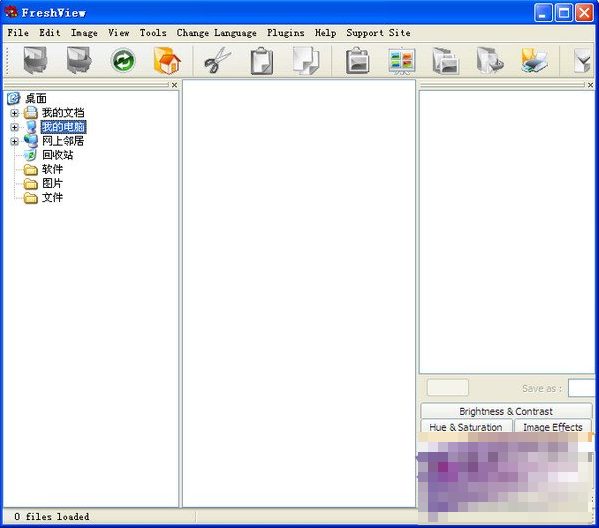Click the '0 files loaded' status text
The image size is (599, 528).
[x=52, y=517]
